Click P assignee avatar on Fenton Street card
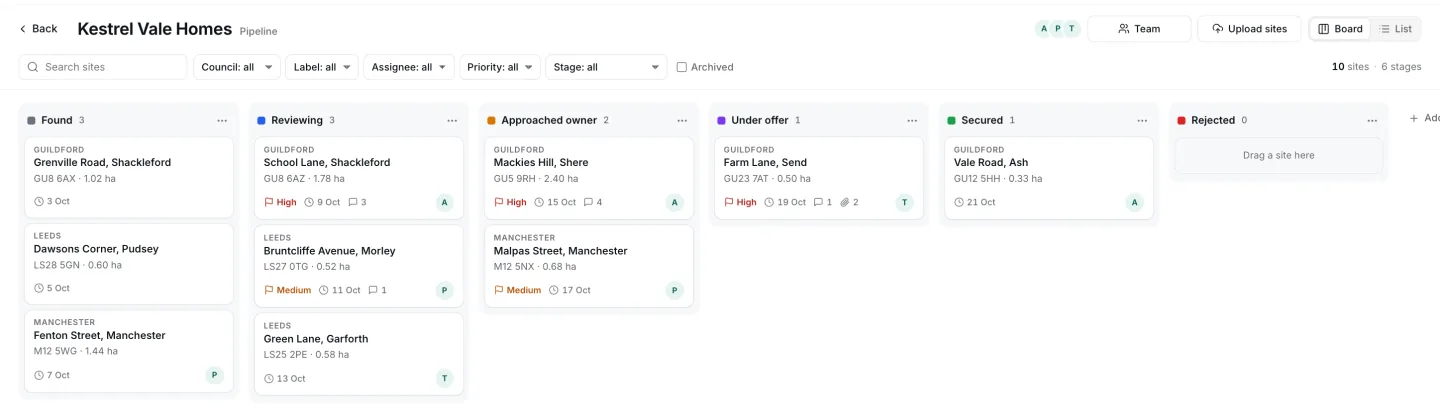This screenshot has height=414, width=1440. [214, 375]
